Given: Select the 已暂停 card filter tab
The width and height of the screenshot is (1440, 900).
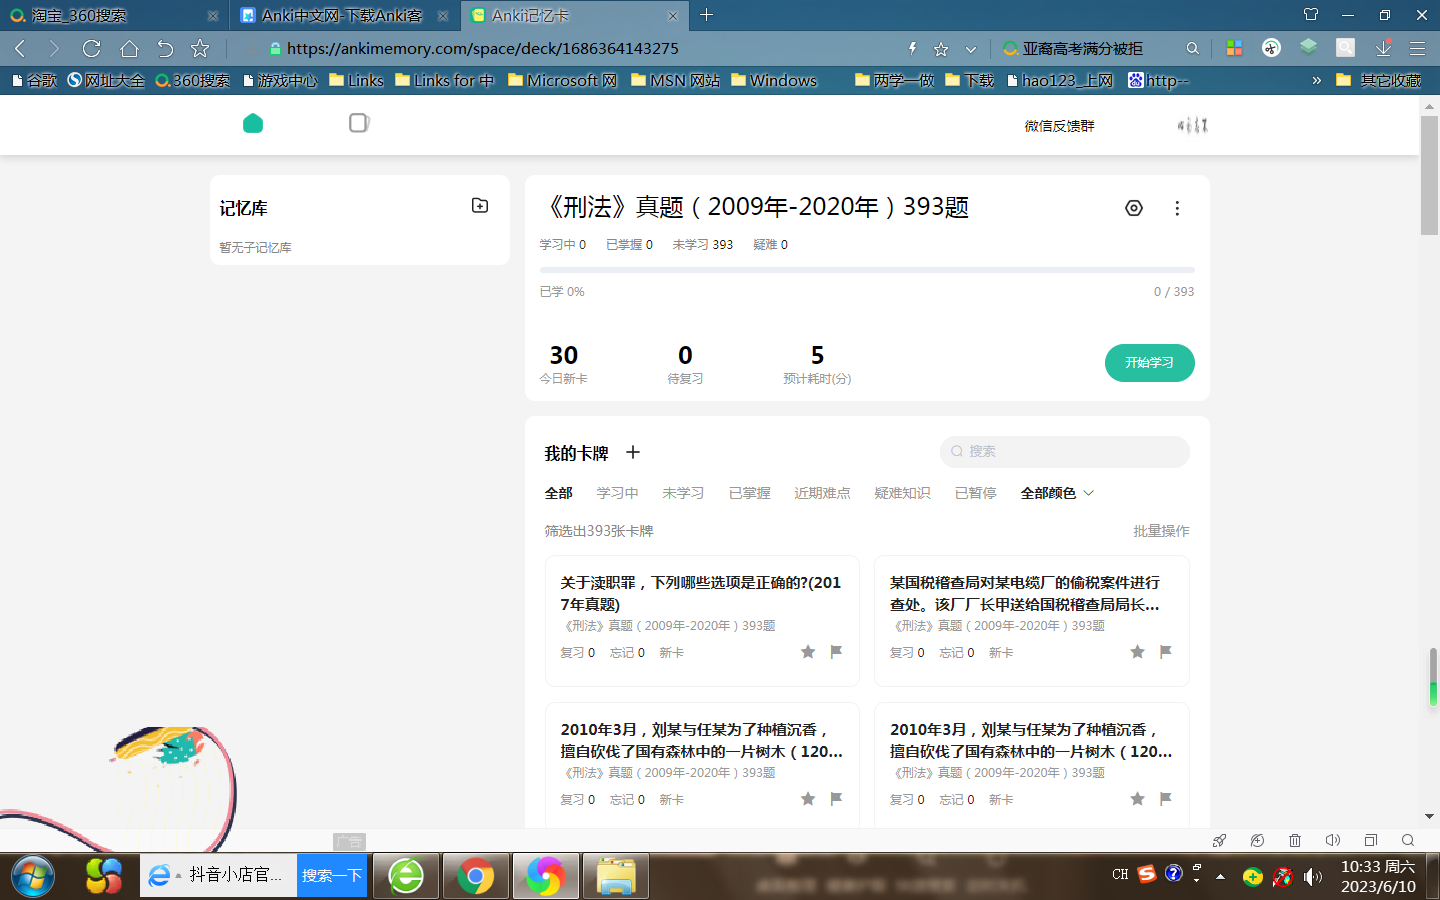Looking at the screenshot, I should point(975,493).
